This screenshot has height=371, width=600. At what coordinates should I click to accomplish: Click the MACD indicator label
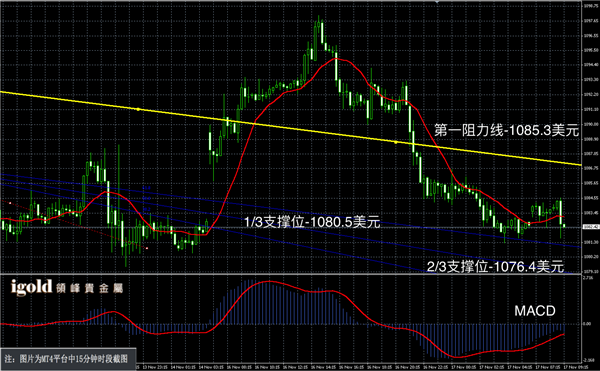point(535,311)
